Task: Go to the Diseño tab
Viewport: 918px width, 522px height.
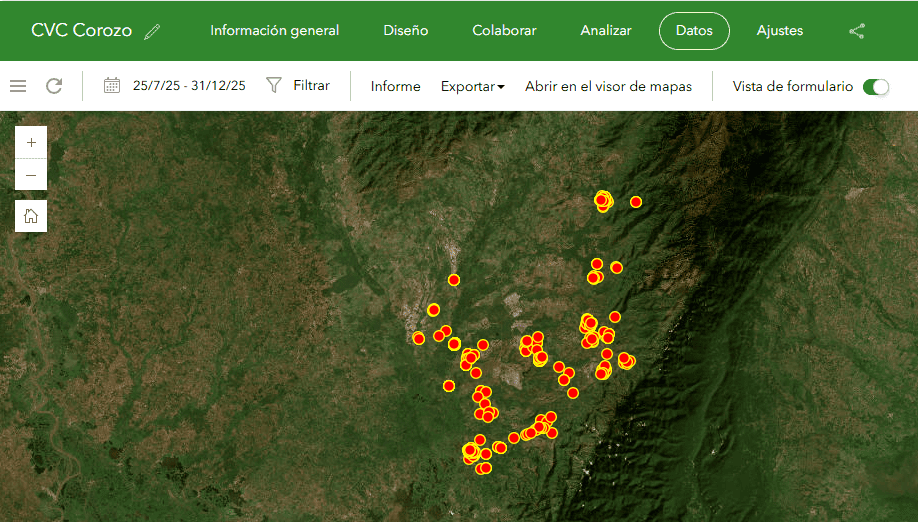Action: coord(405,31)
